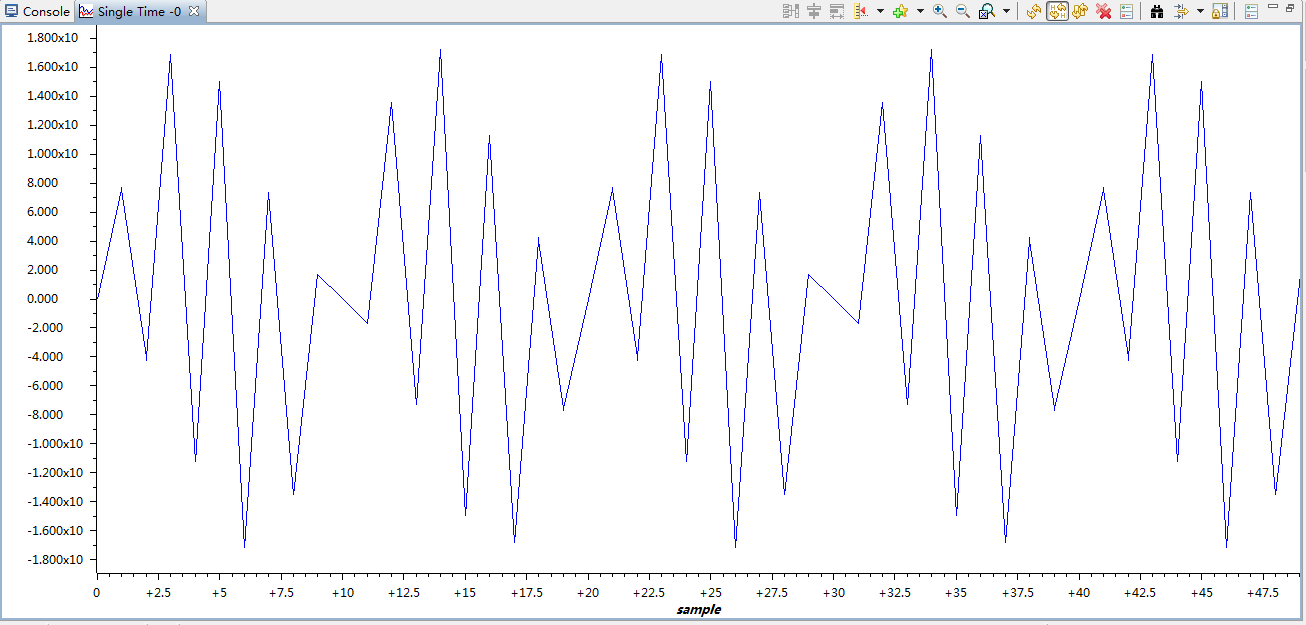
Task: Remove graph with the red X icon
Action: [x=1104, y=11]
